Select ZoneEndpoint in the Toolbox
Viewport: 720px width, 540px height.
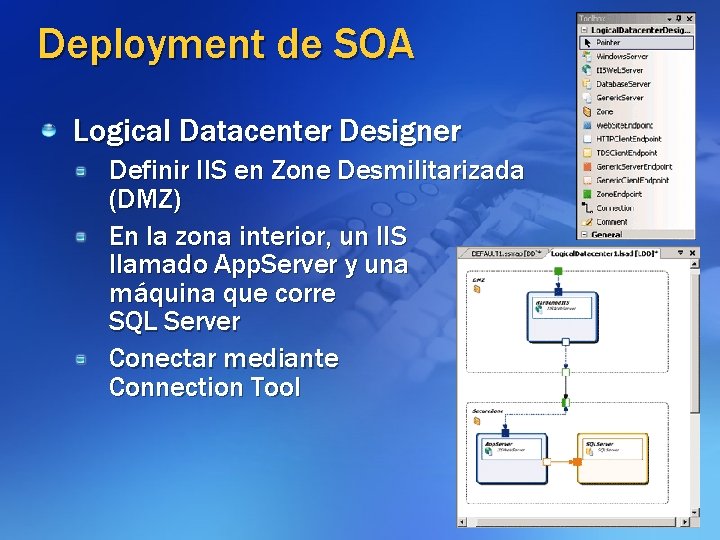point(636,194)
